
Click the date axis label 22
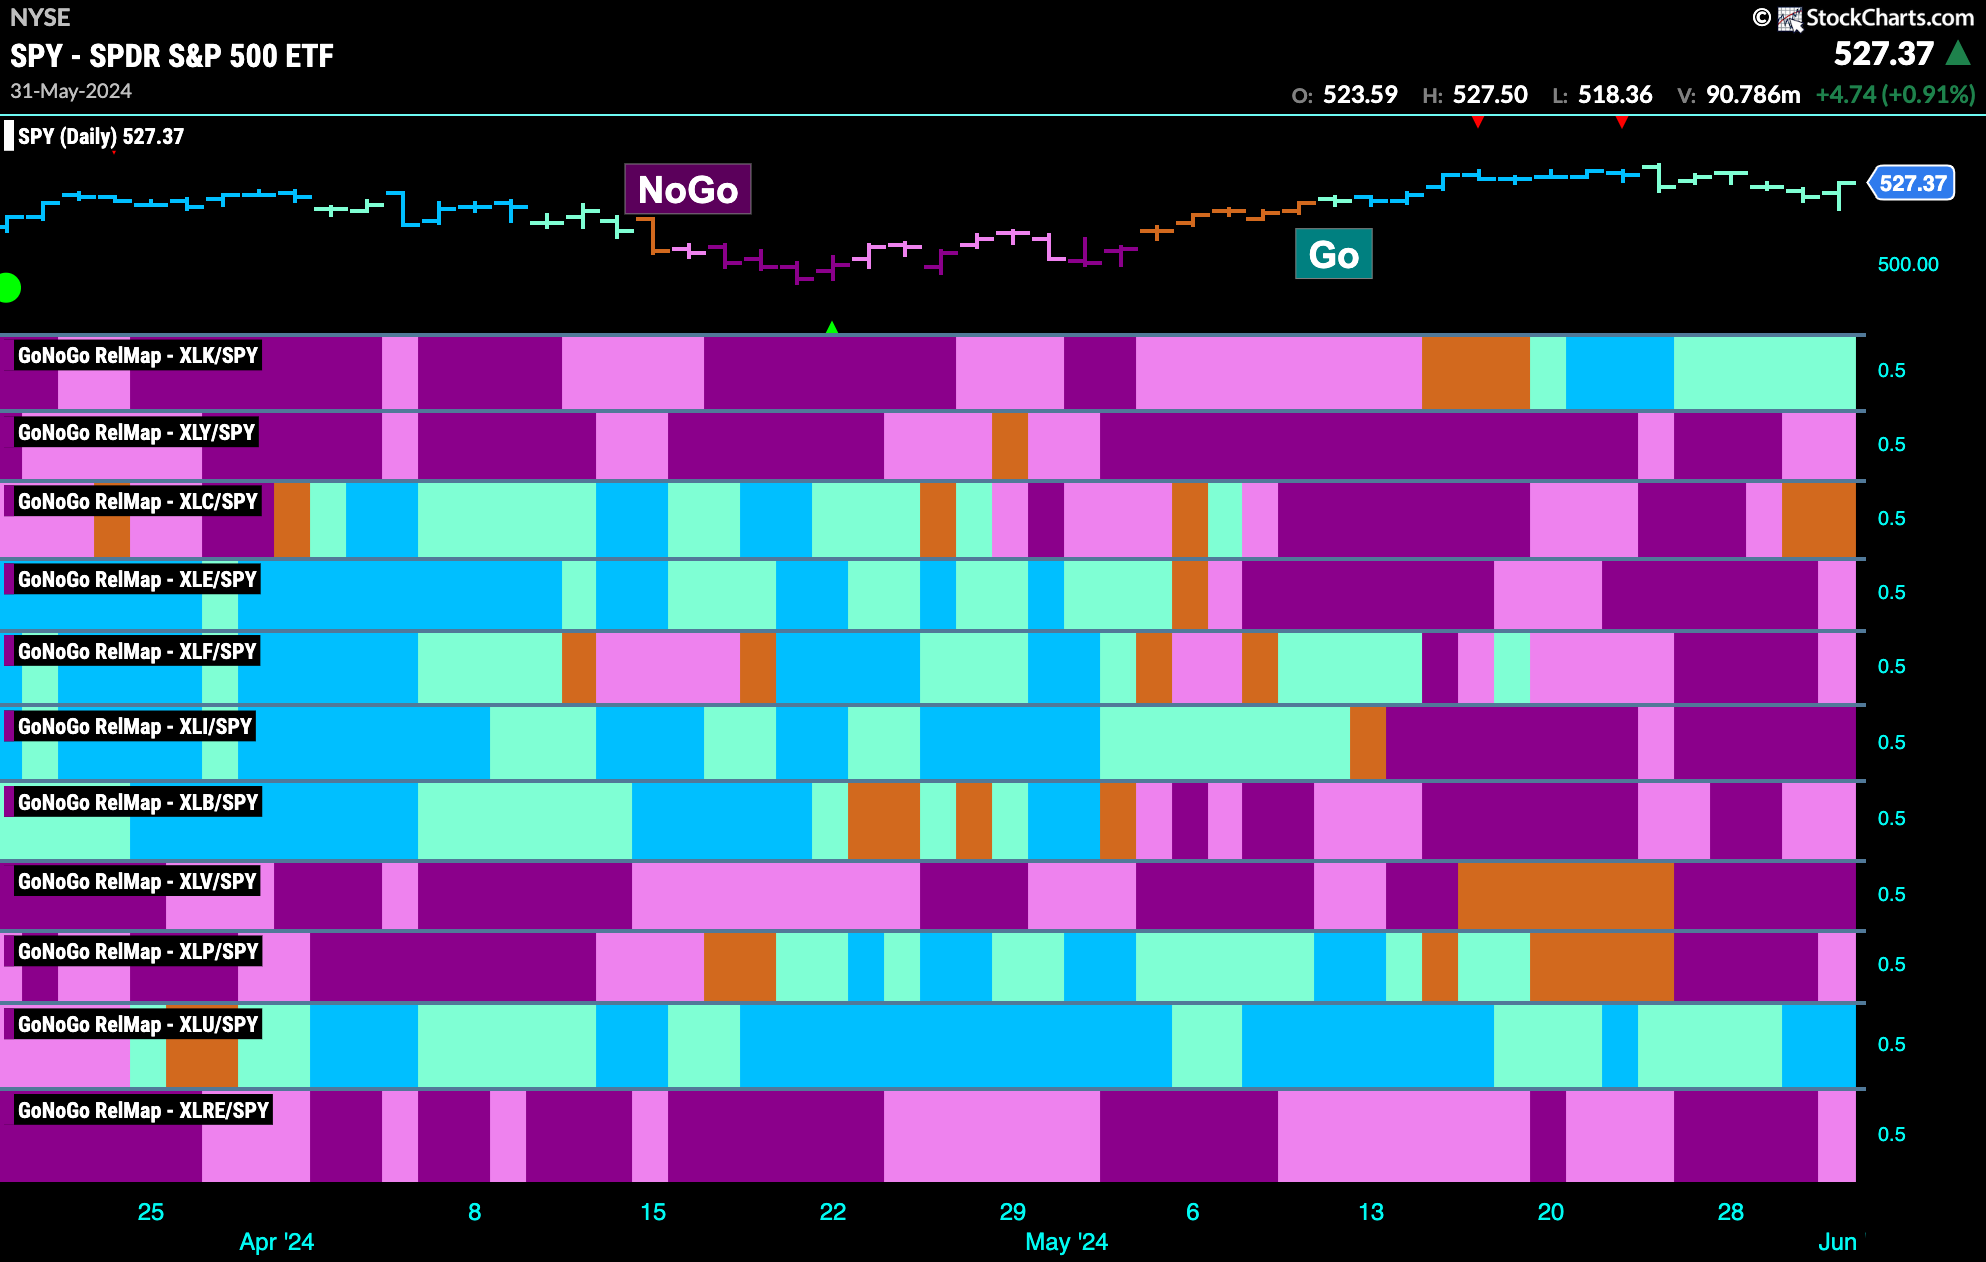[833, 1212]
